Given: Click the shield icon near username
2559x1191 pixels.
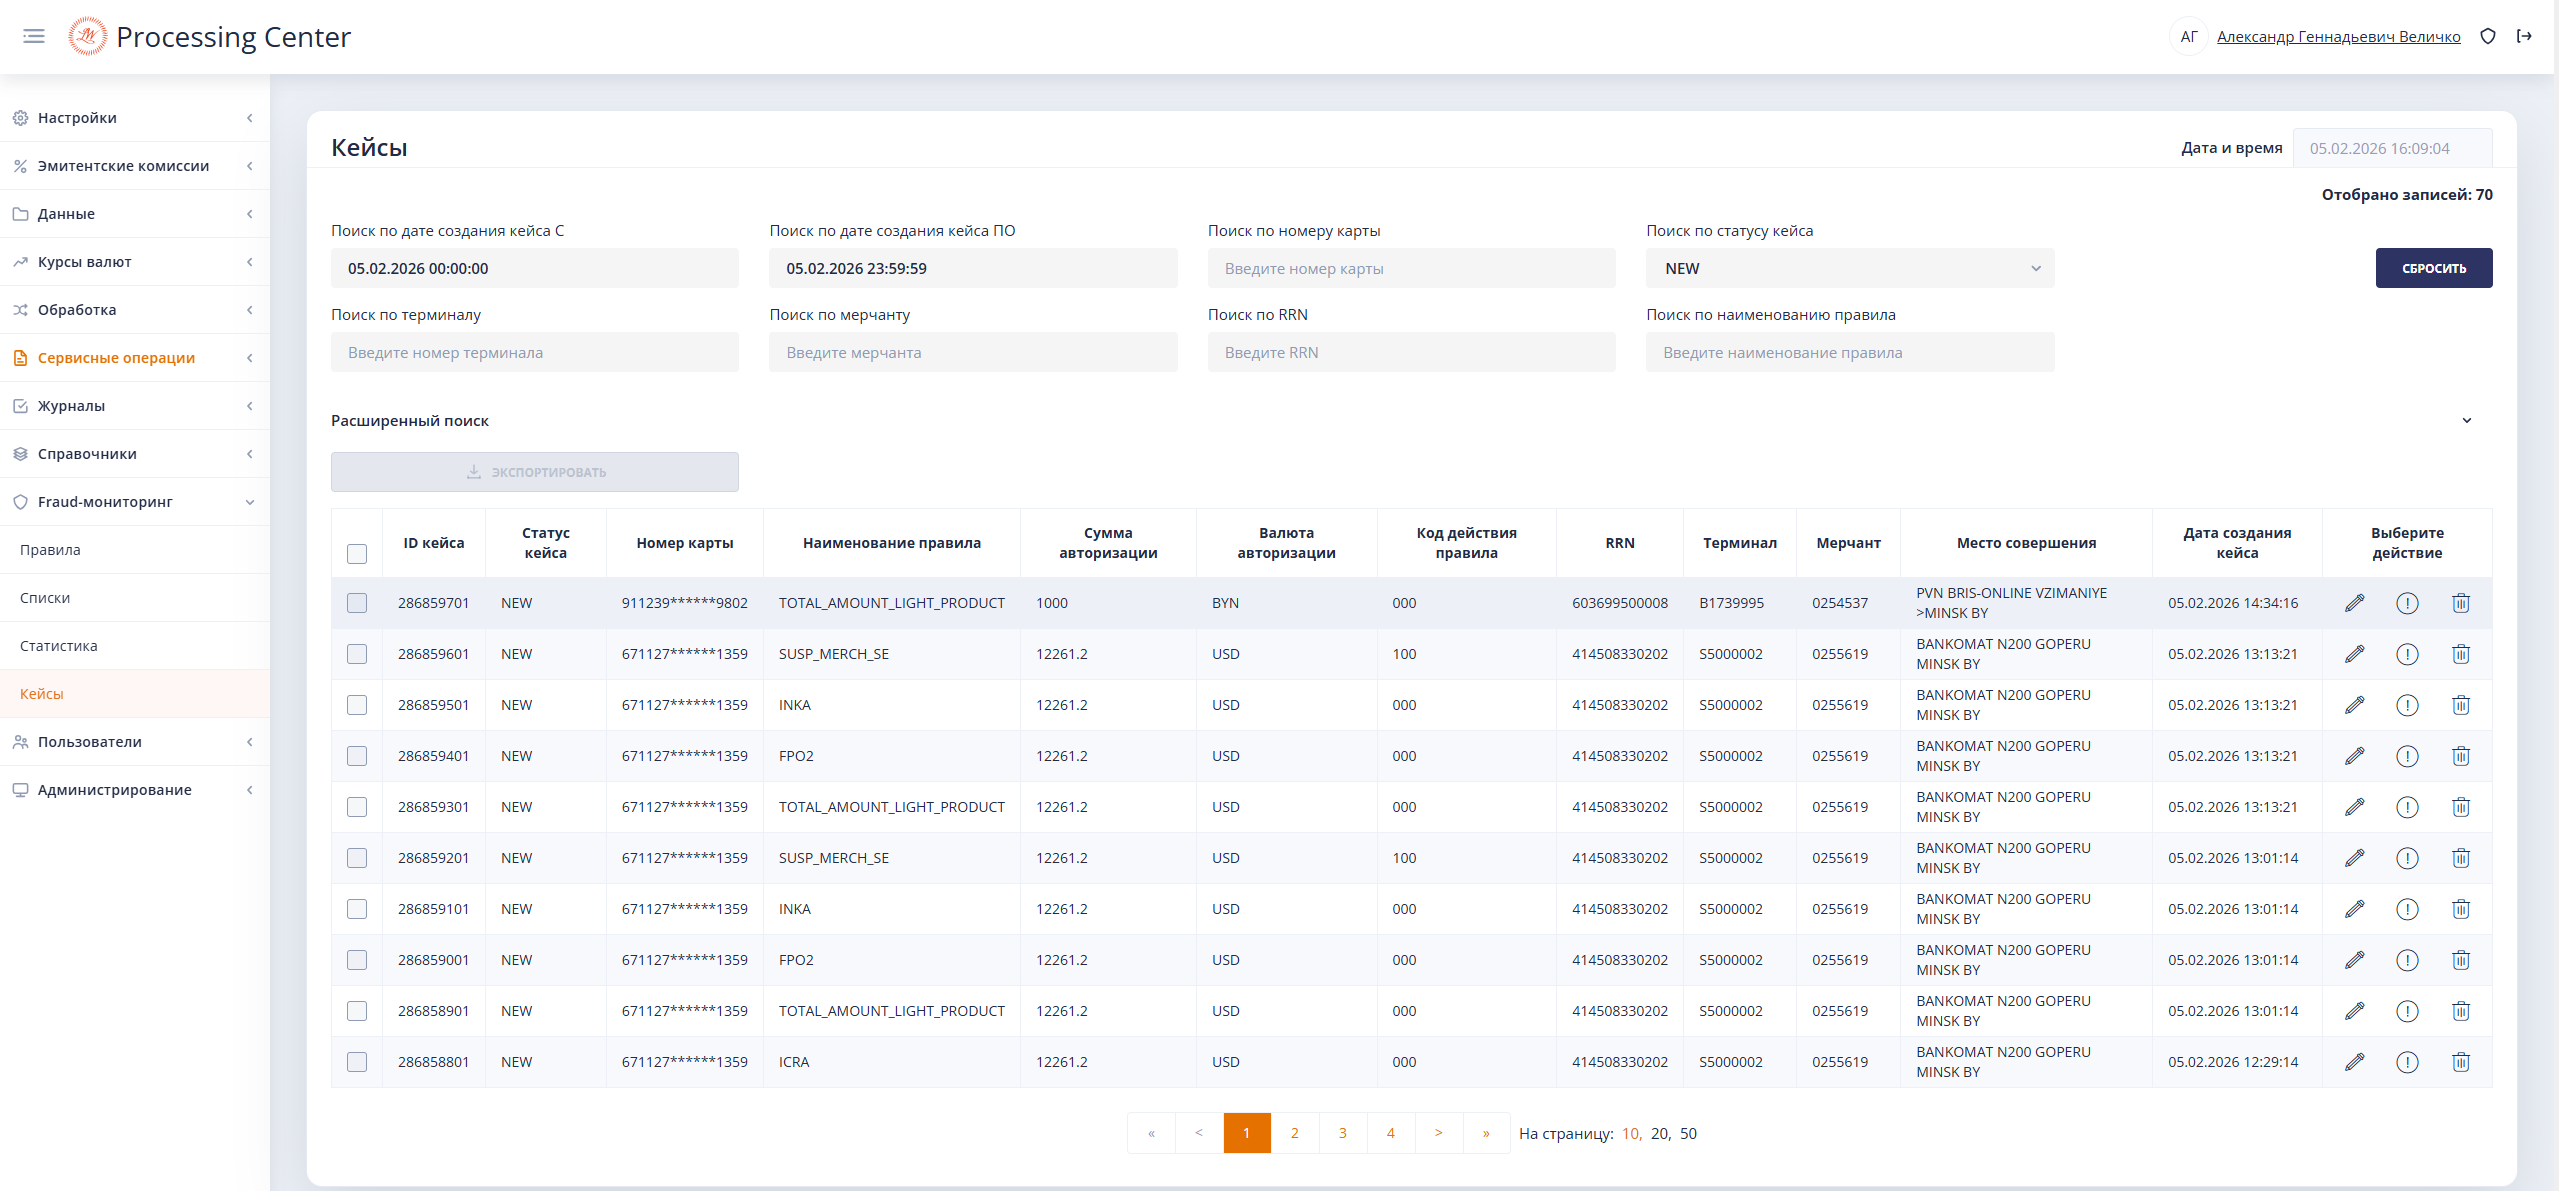Looking at the screenshot, I should [2488, 37].
